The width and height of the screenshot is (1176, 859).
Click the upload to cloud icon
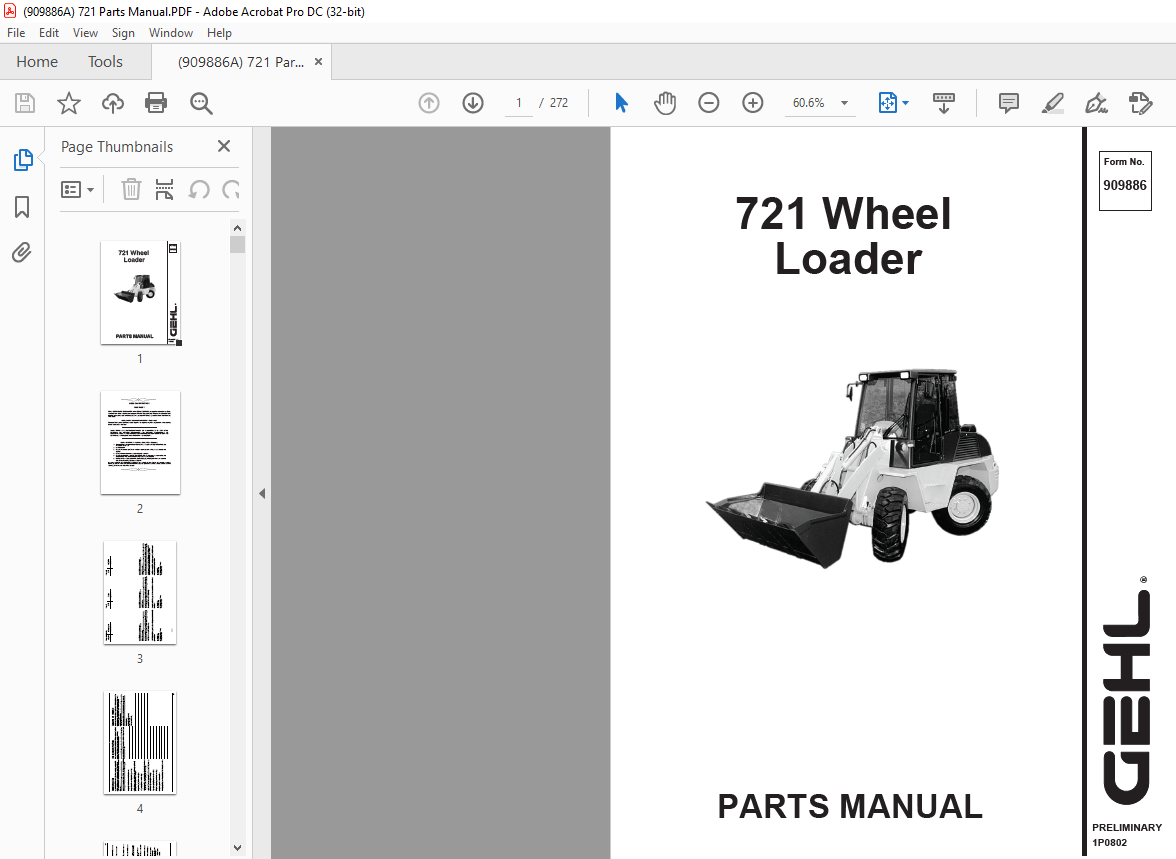point(112,103)
